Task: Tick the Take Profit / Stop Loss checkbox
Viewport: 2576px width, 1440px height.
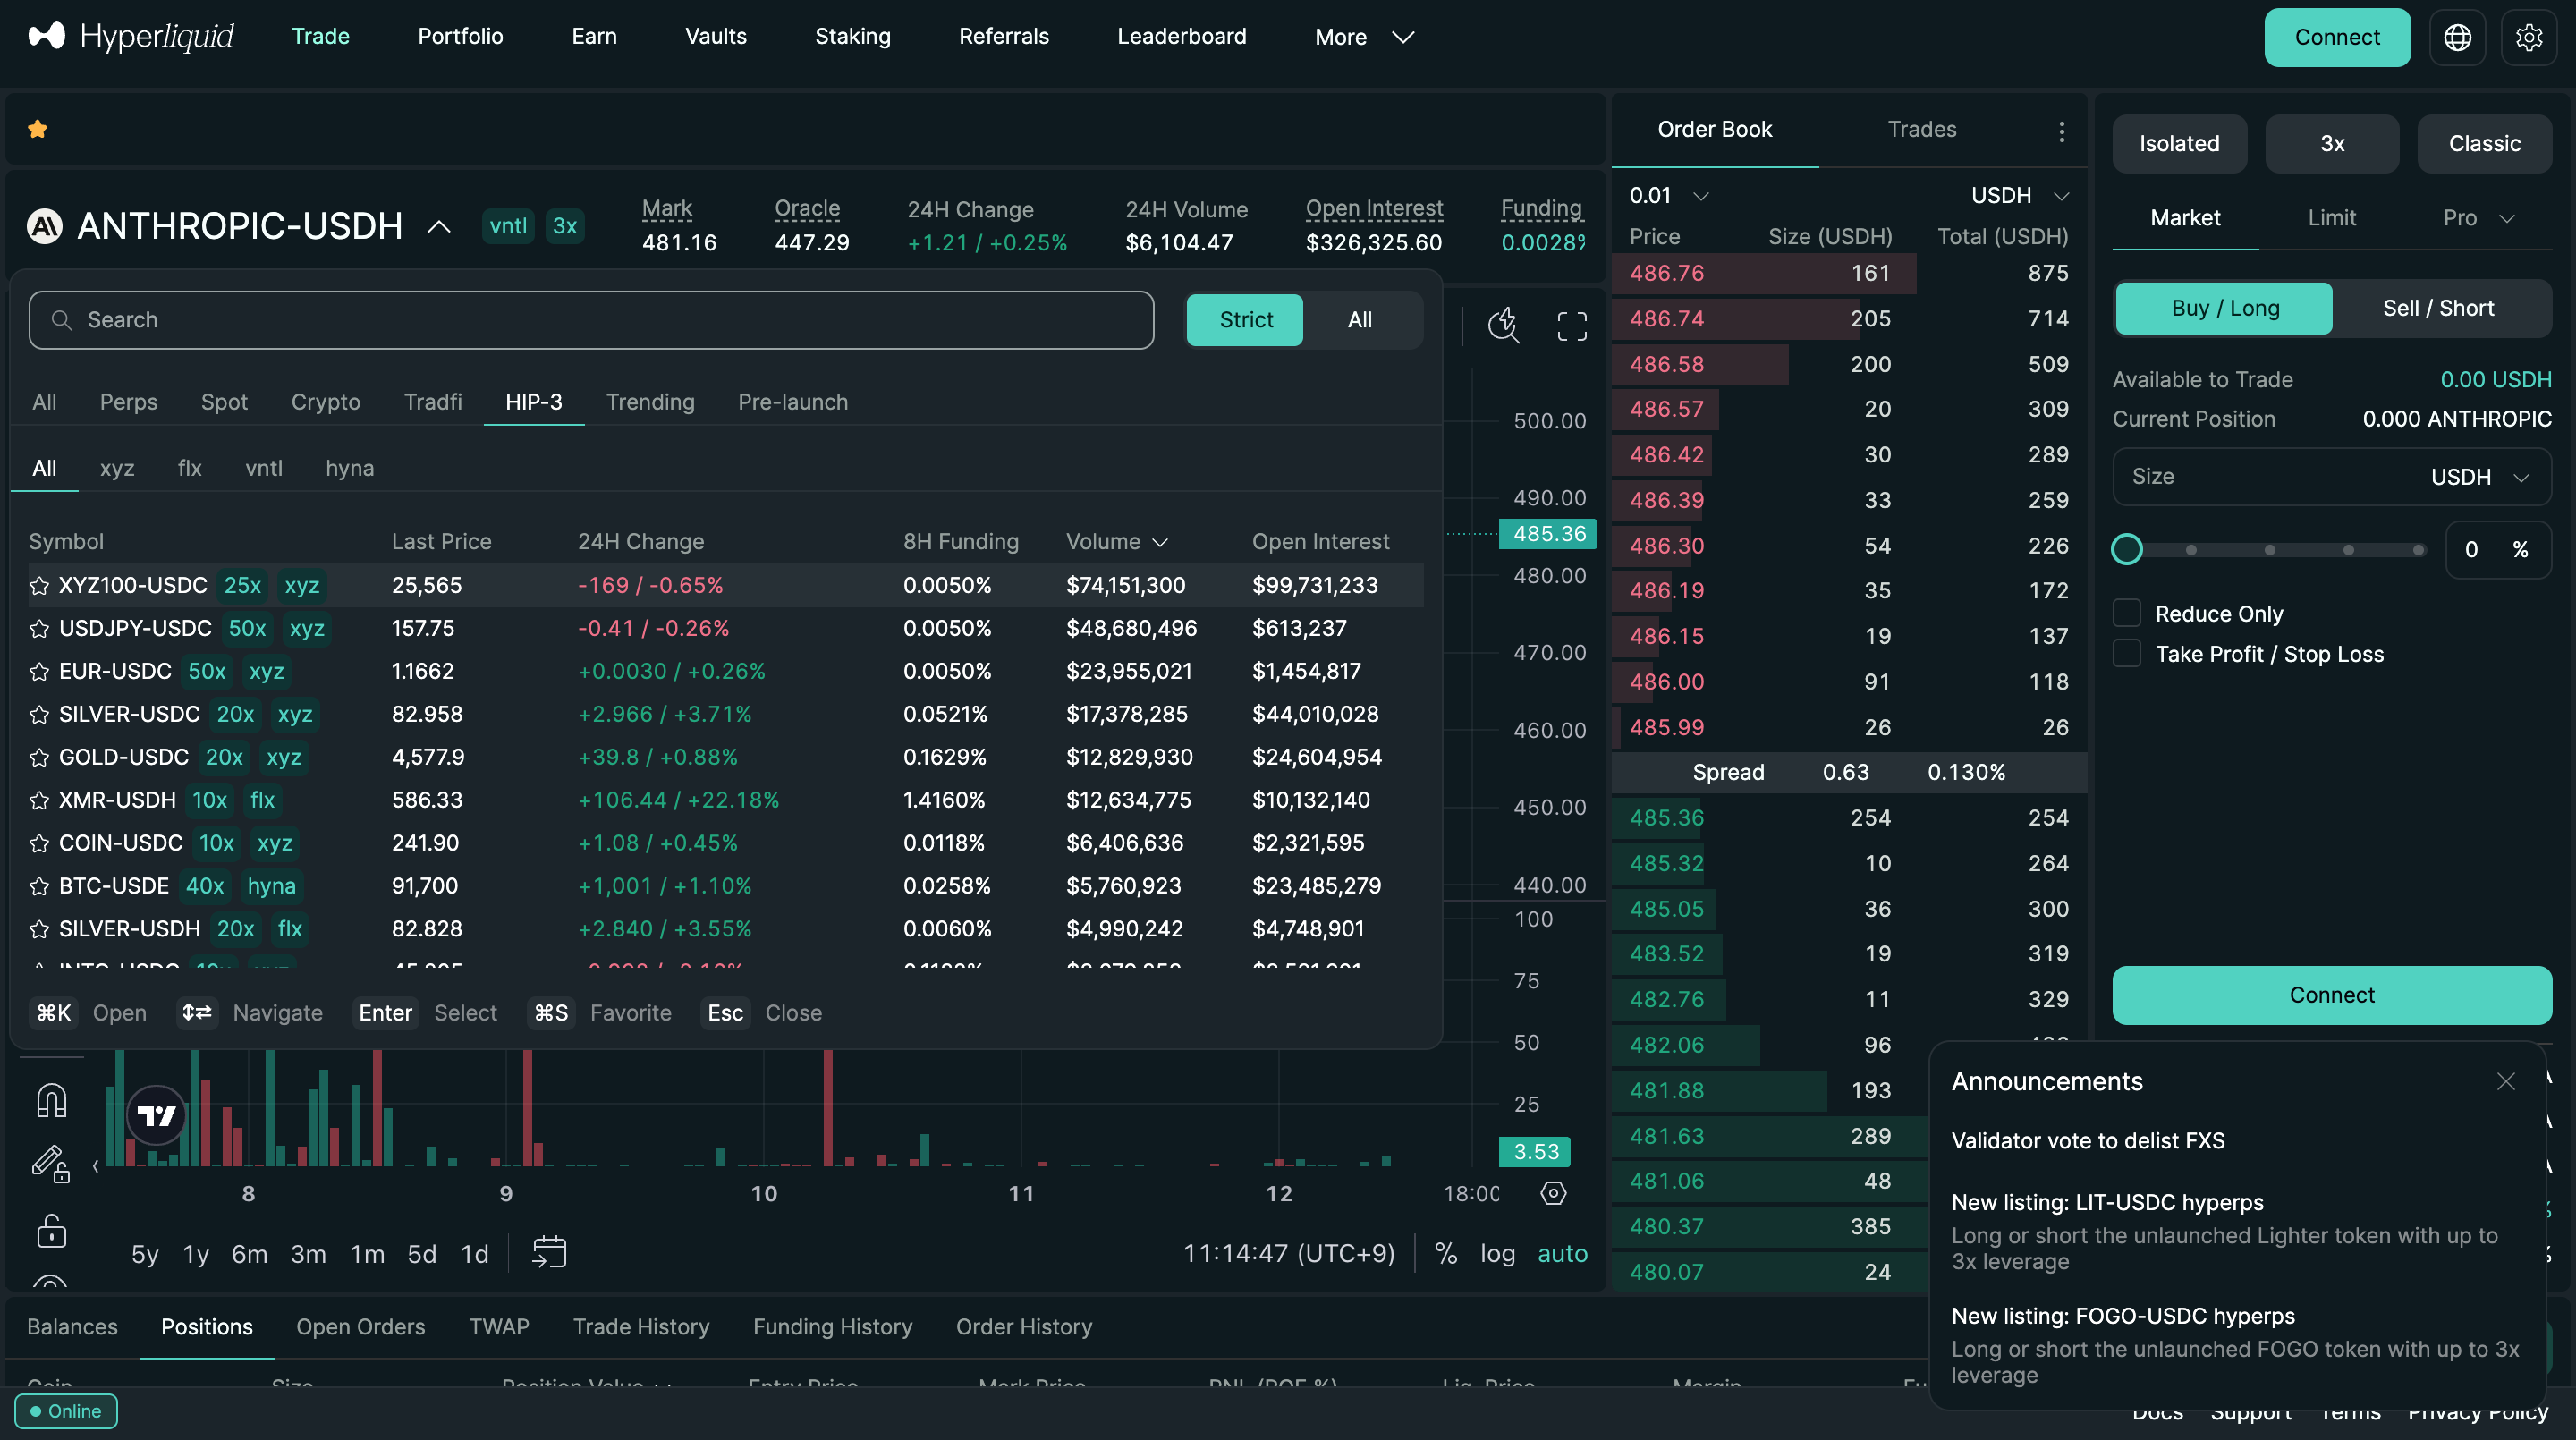Action: pos(2127,654)
